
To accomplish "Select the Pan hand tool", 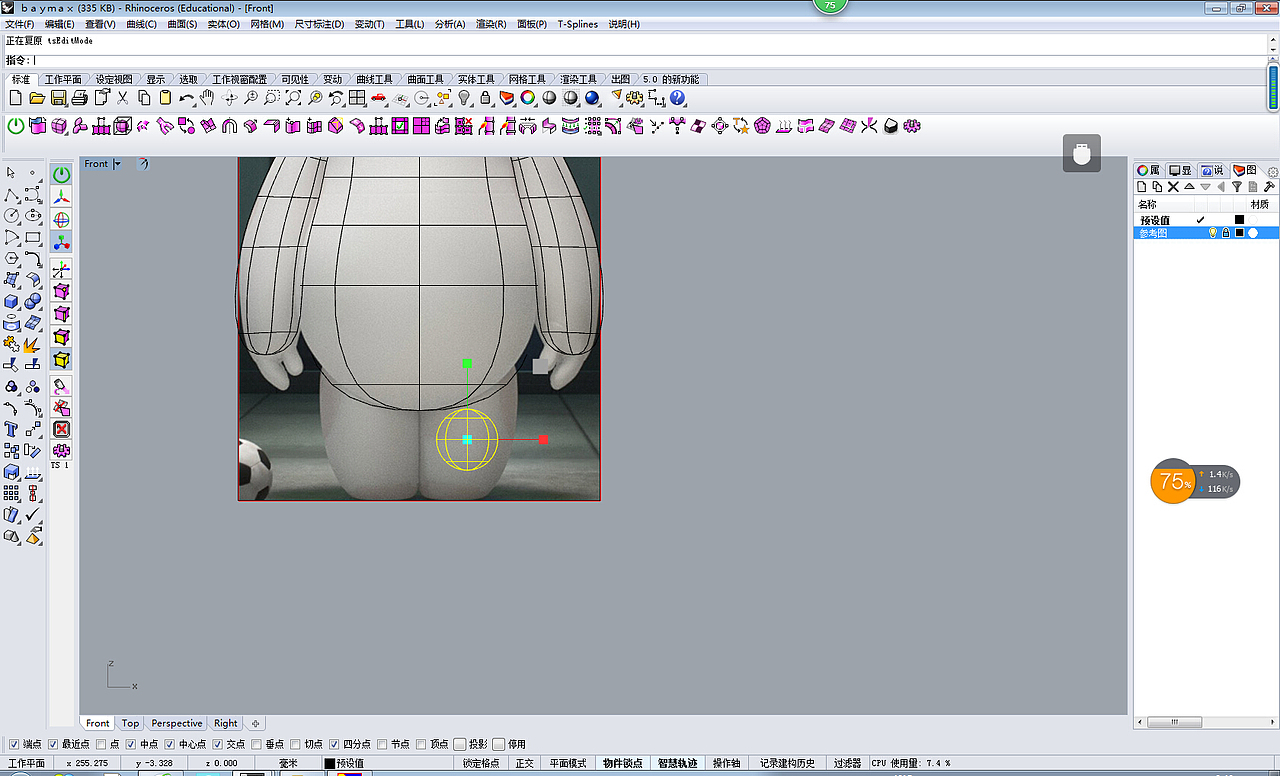I will pos(208,98).
